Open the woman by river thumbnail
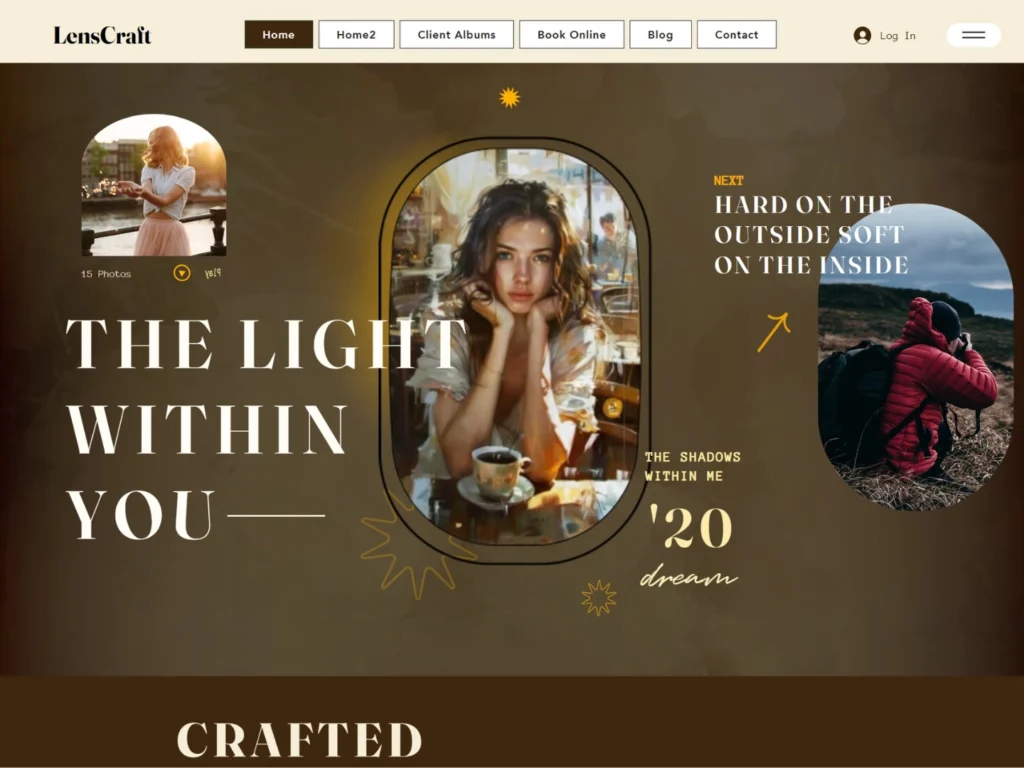This screenshot has height=768, width=1024. click(x=154, y=185)
